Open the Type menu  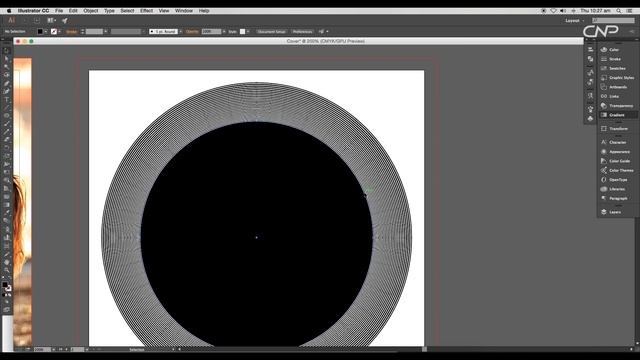pos(109,11)
